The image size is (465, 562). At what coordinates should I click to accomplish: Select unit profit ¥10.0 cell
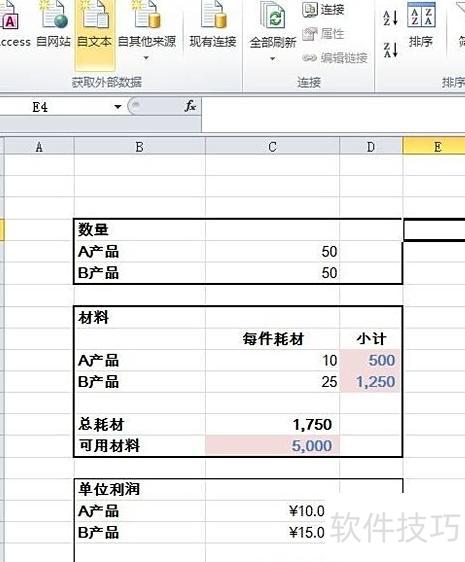point(272,511)
